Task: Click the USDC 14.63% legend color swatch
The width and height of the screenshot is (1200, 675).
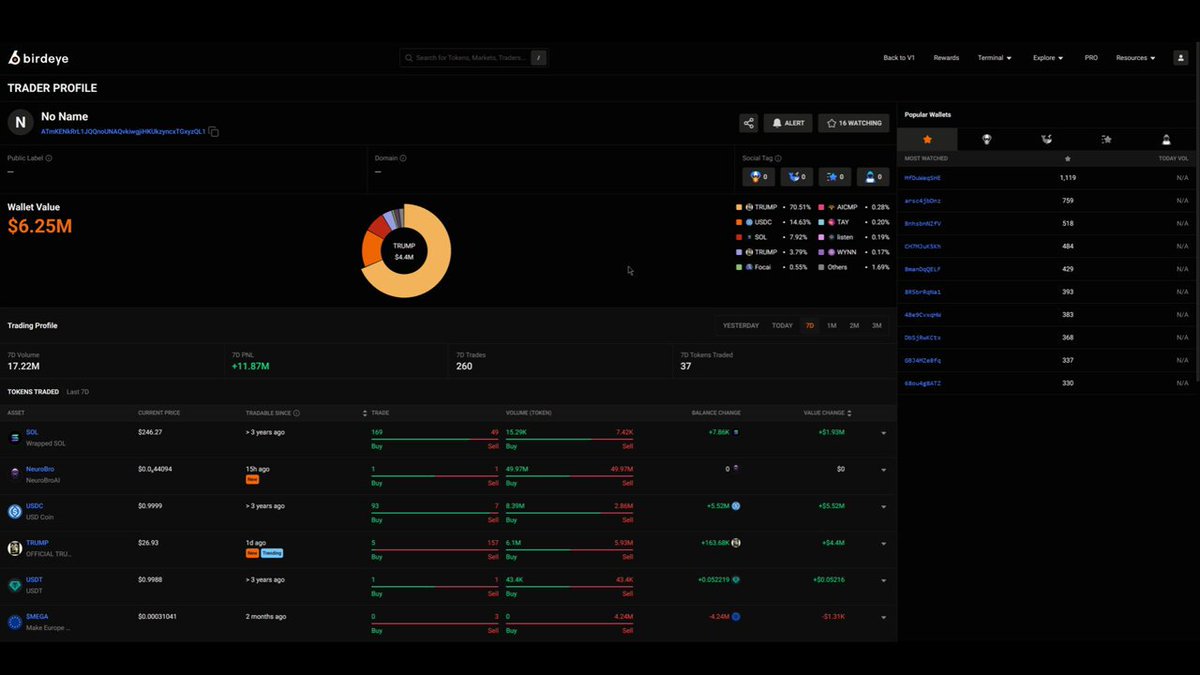Action: (739, 222)
